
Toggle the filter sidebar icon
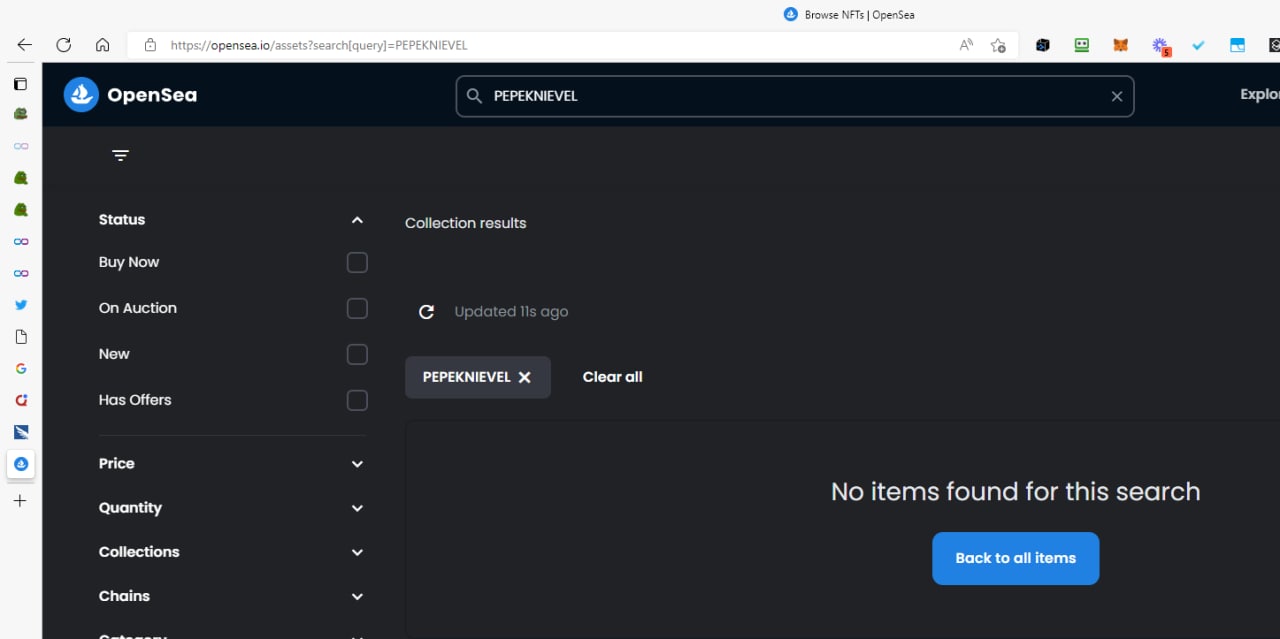click(121, 155)
